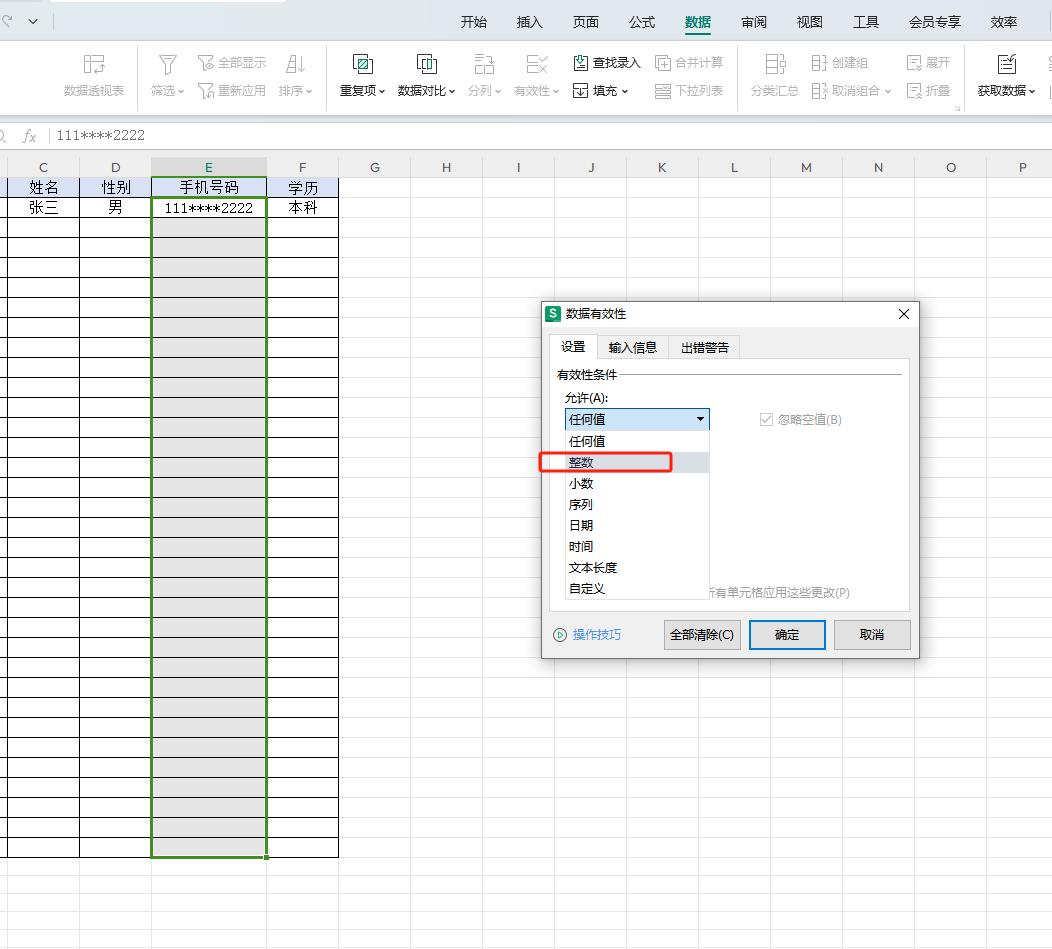
Task: Open 获取数据 get data tool
Action: click(1006, 76)
